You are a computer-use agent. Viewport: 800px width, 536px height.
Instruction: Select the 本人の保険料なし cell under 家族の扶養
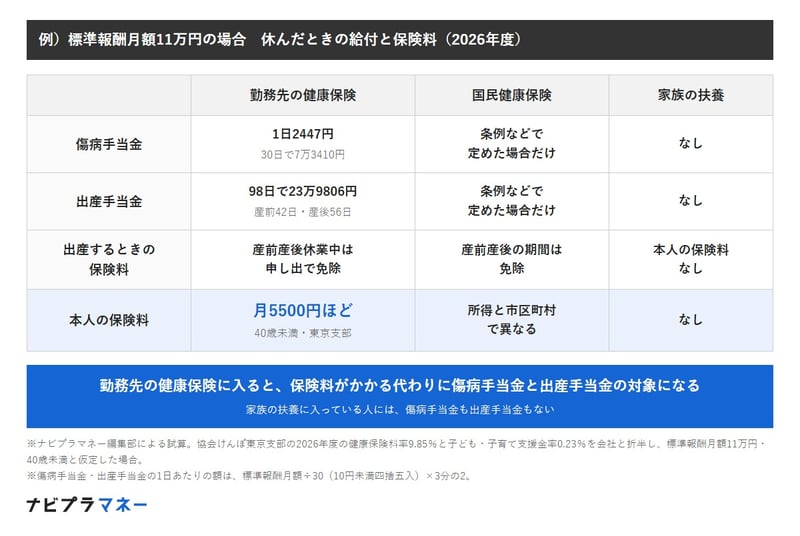[691, 259]
